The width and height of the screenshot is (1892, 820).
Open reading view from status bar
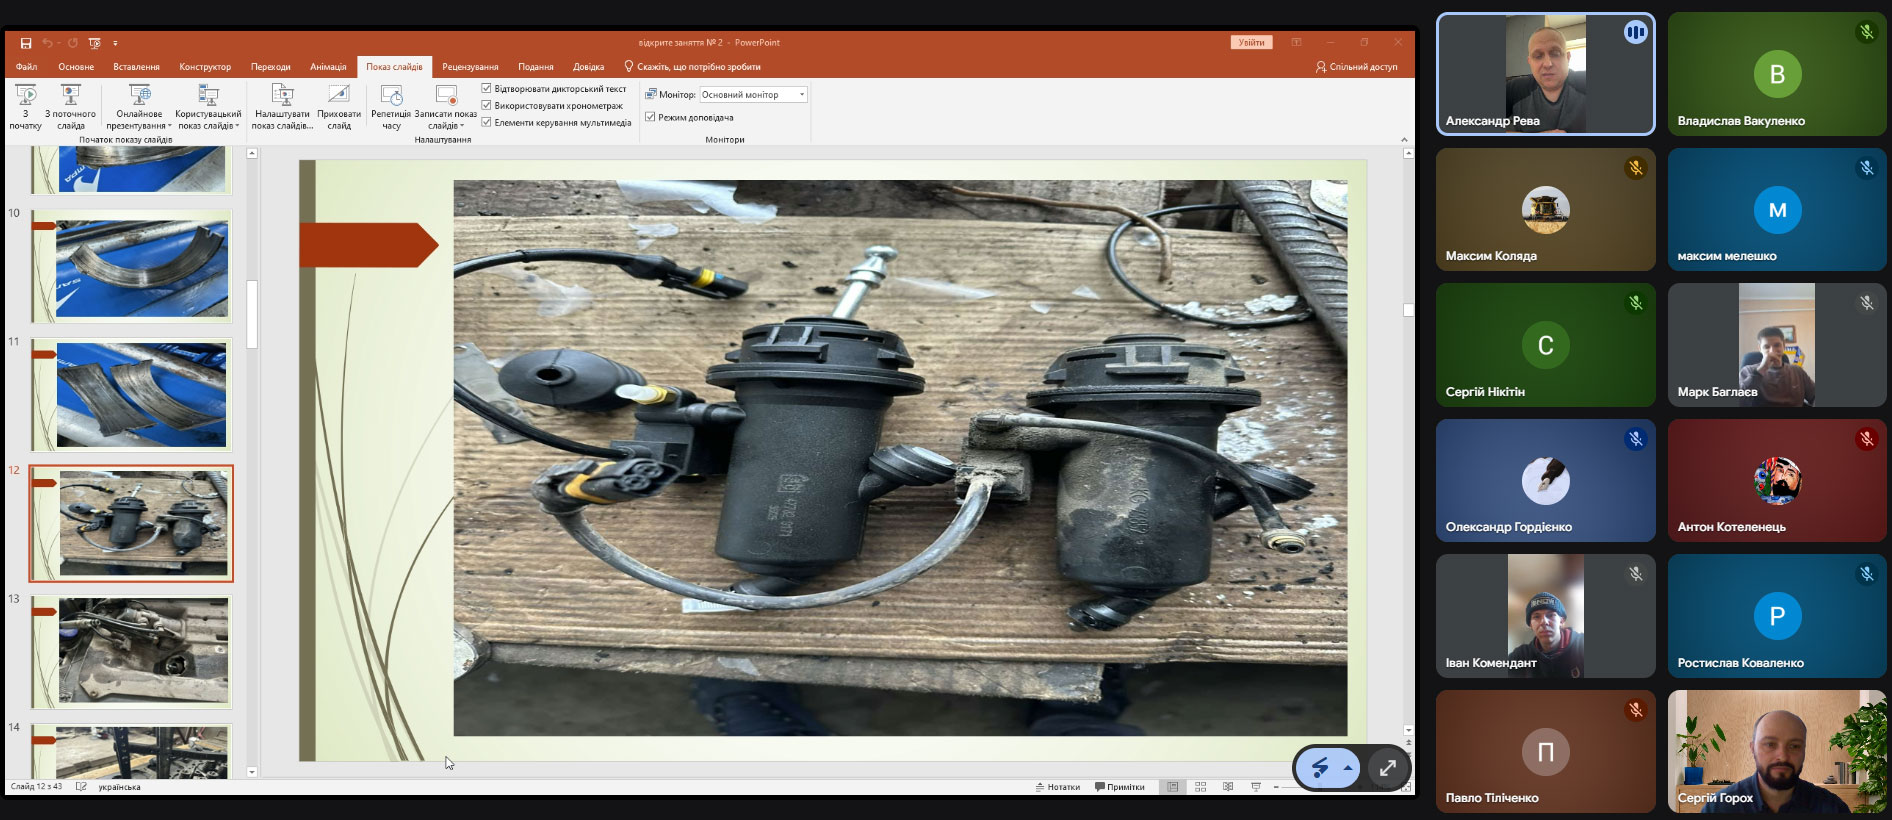(x=1228, y=787)
